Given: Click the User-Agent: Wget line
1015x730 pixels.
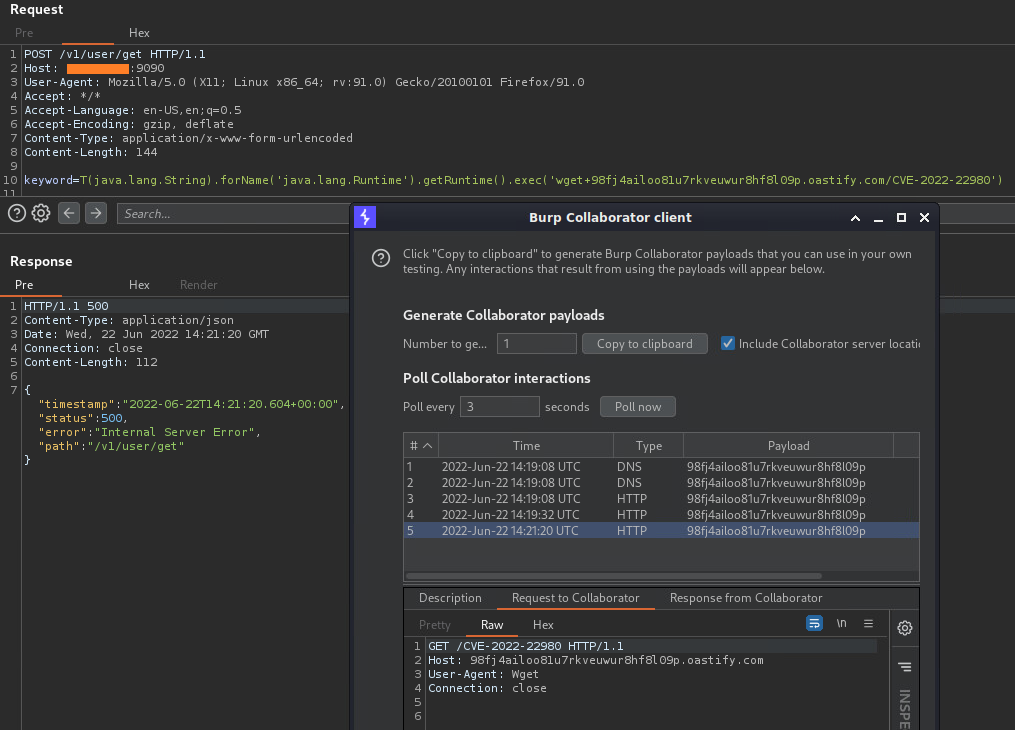Looking at the screenshot, I should [x=483, y=674].
